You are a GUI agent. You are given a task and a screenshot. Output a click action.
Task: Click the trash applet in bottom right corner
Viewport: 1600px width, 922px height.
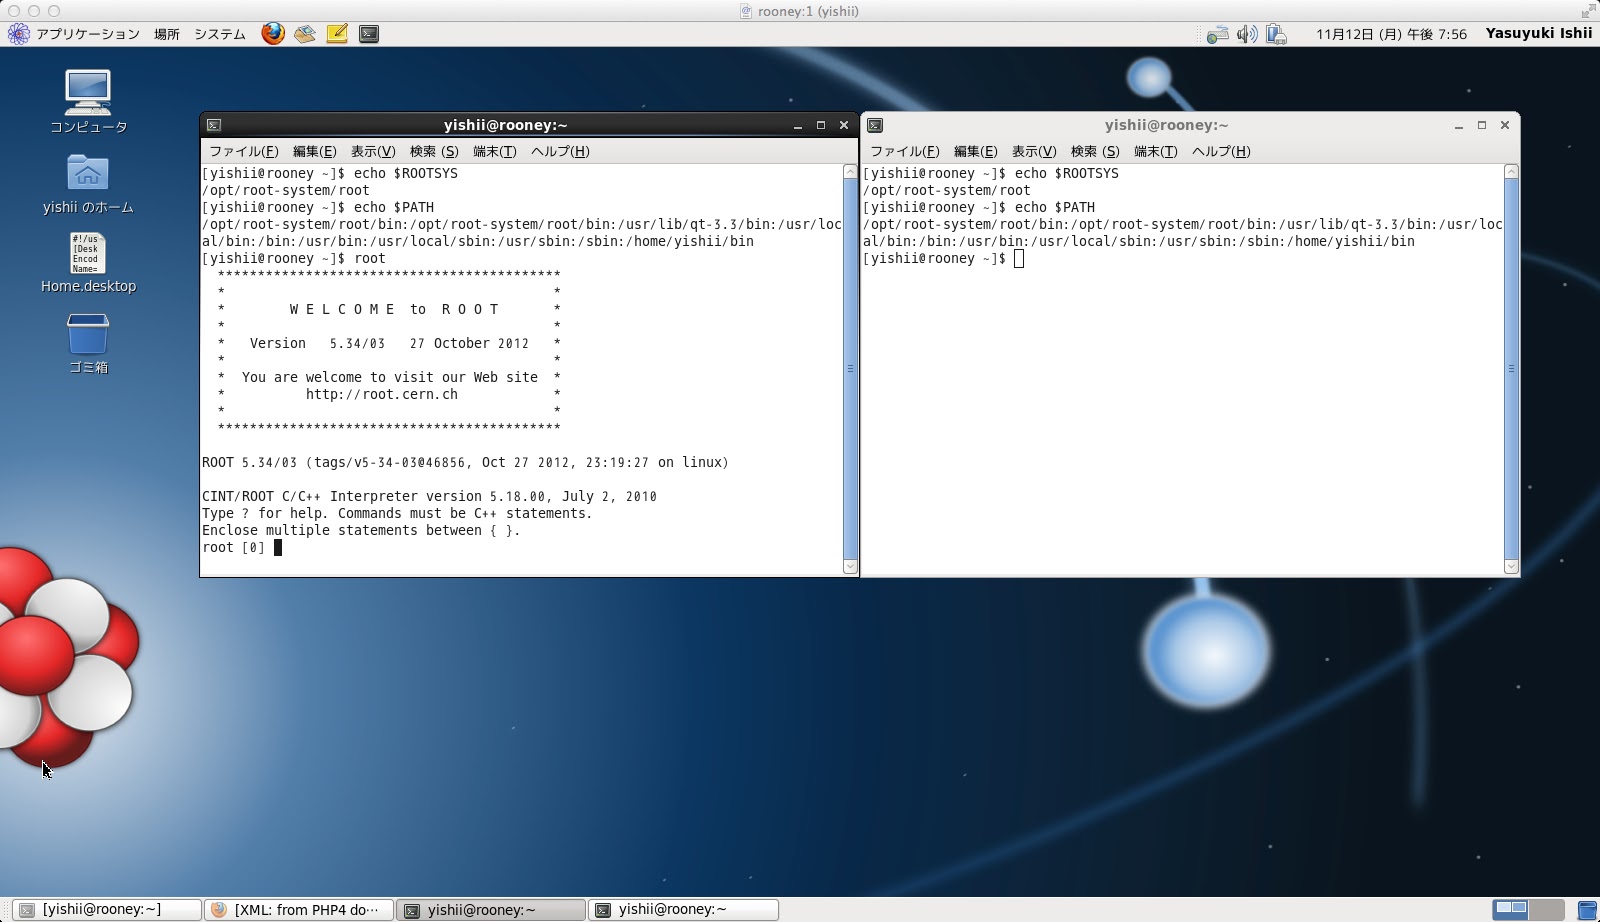[1587, 910]
